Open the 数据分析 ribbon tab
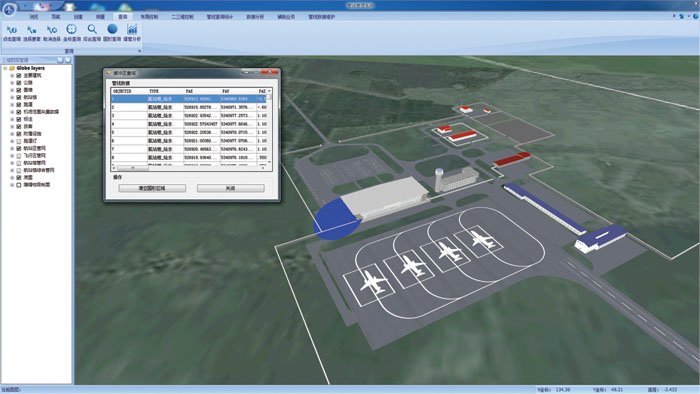 (255, 17)
